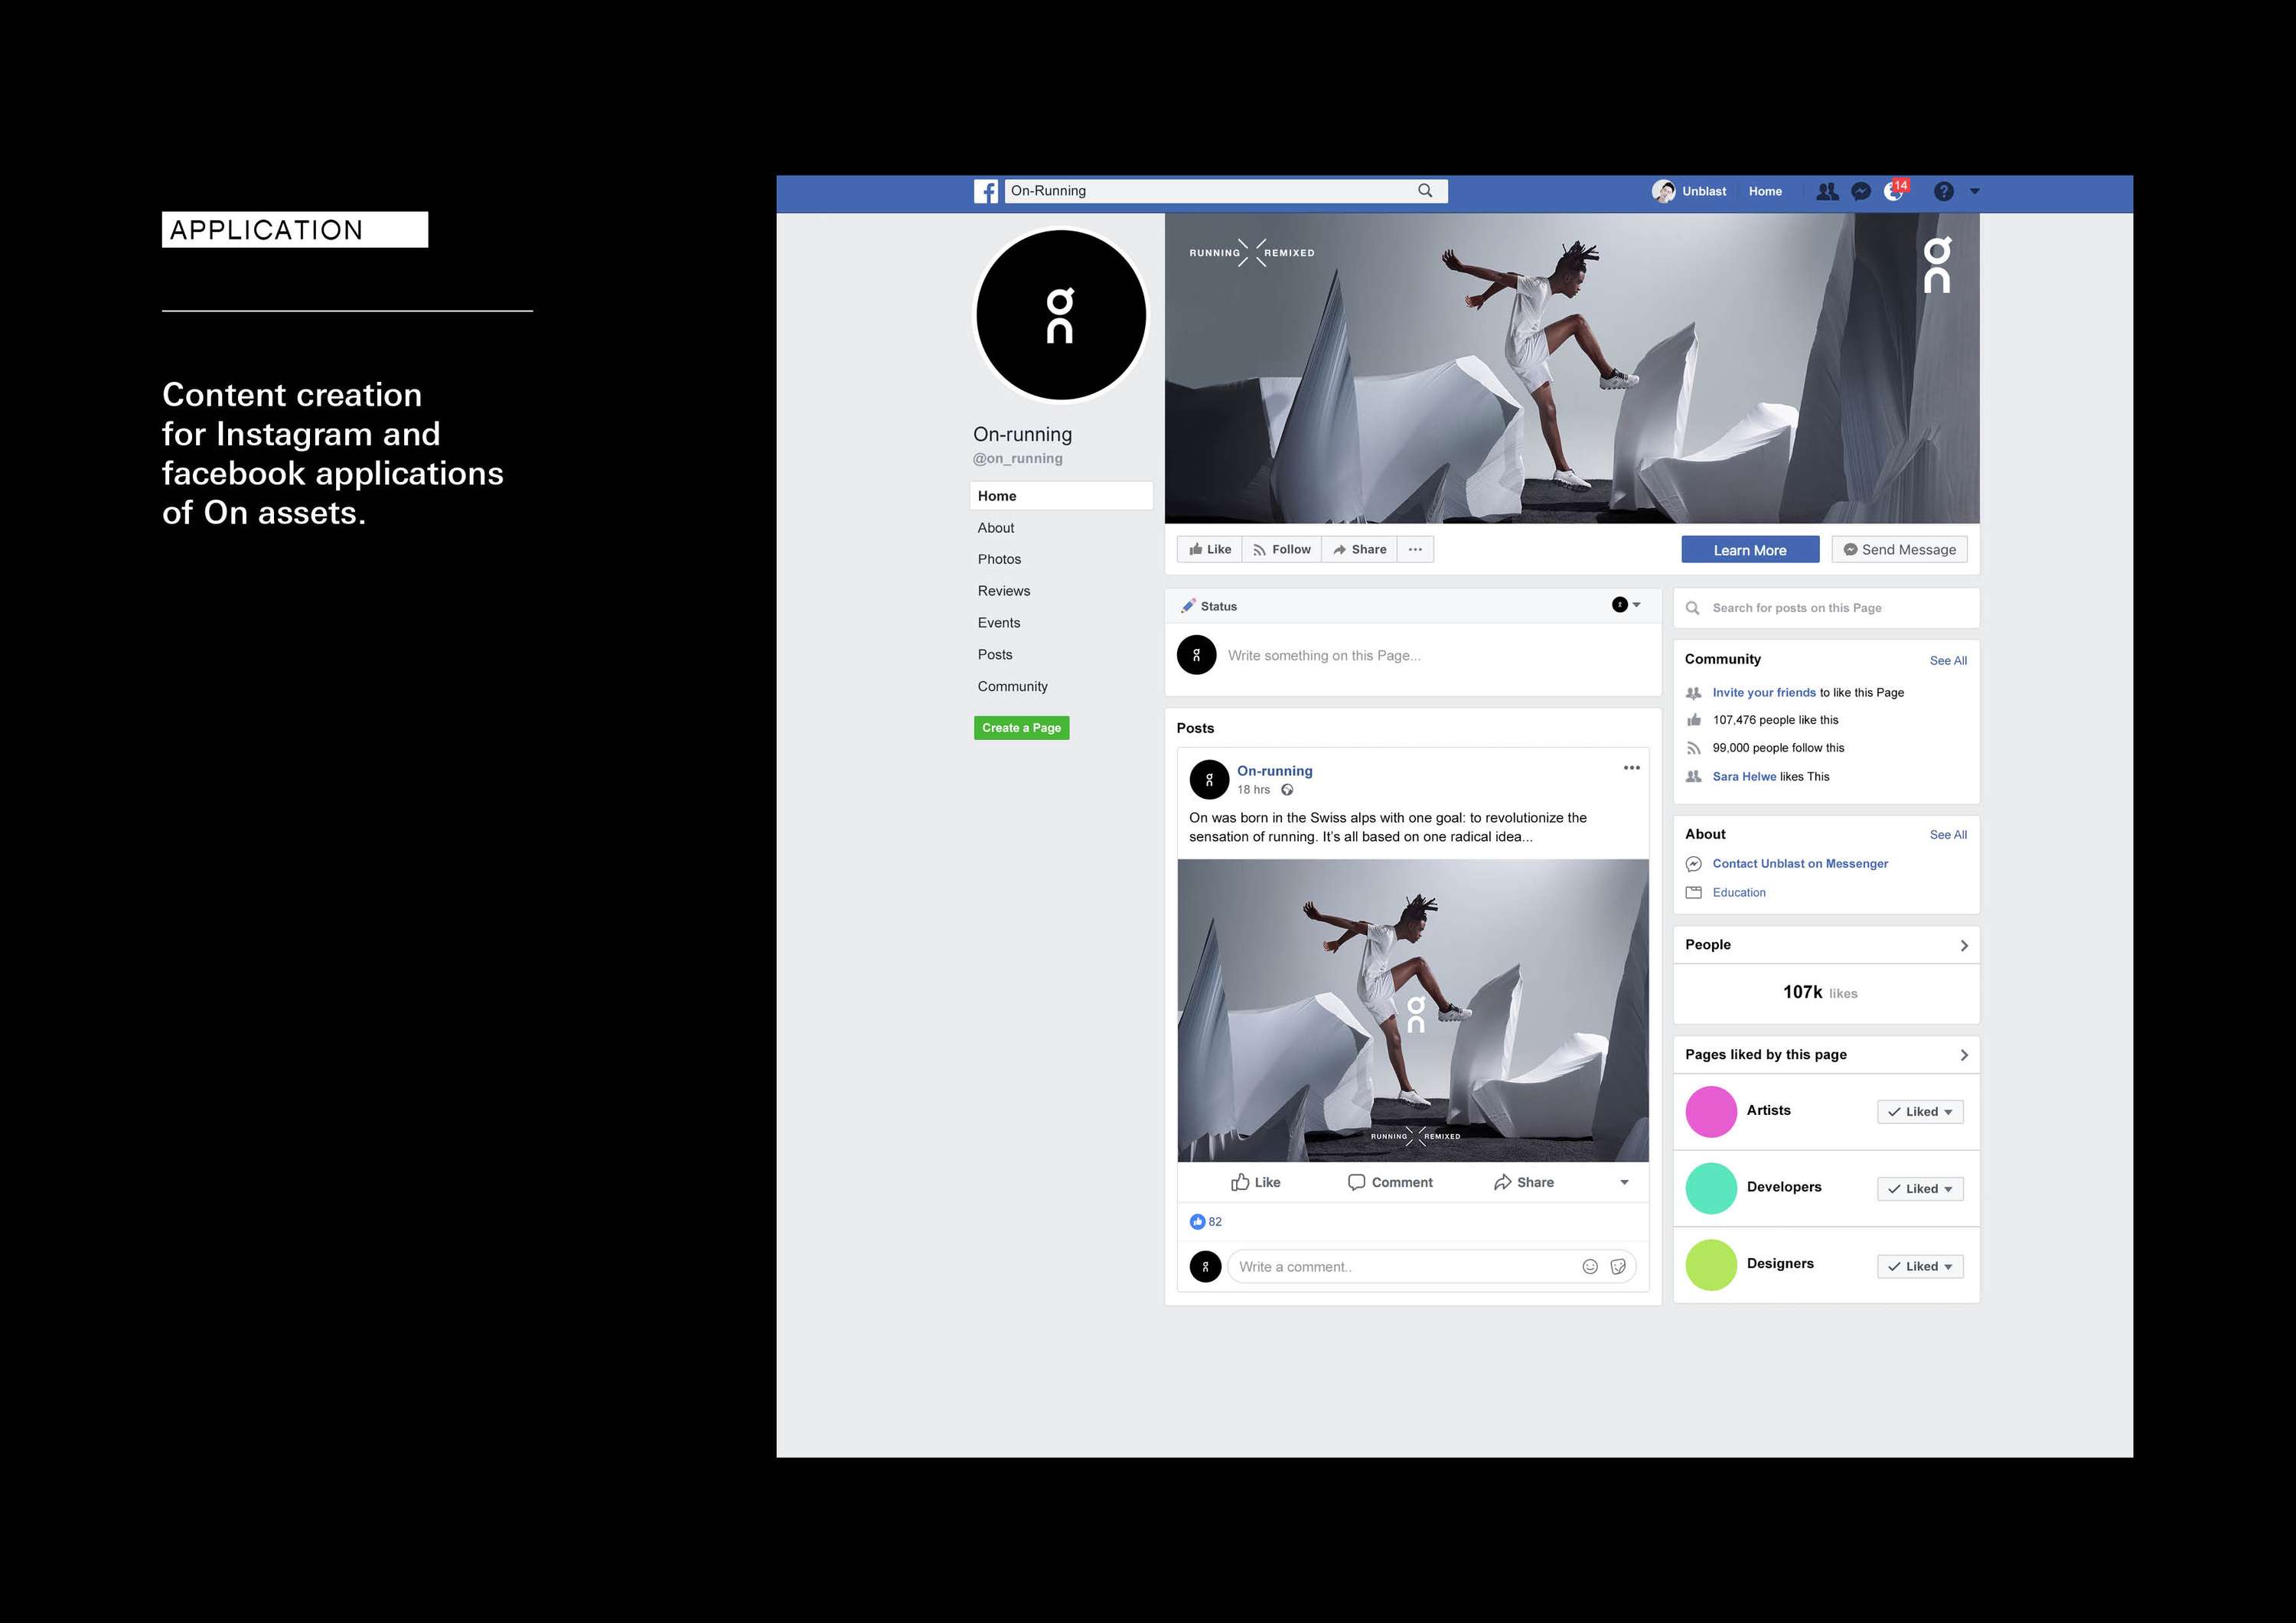Click Share on the post
Image resolution: width=2296 pixels, height=1623 pixels.
pos(1524,1182)
